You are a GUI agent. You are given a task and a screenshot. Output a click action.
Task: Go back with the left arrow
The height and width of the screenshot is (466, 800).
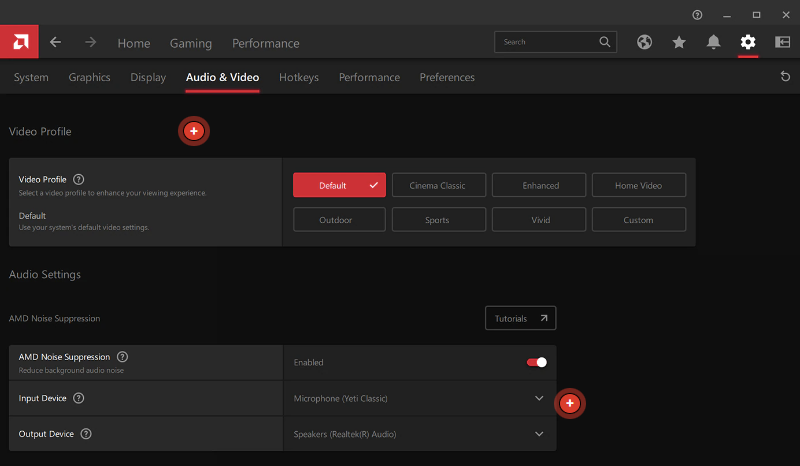pos(56,42)
